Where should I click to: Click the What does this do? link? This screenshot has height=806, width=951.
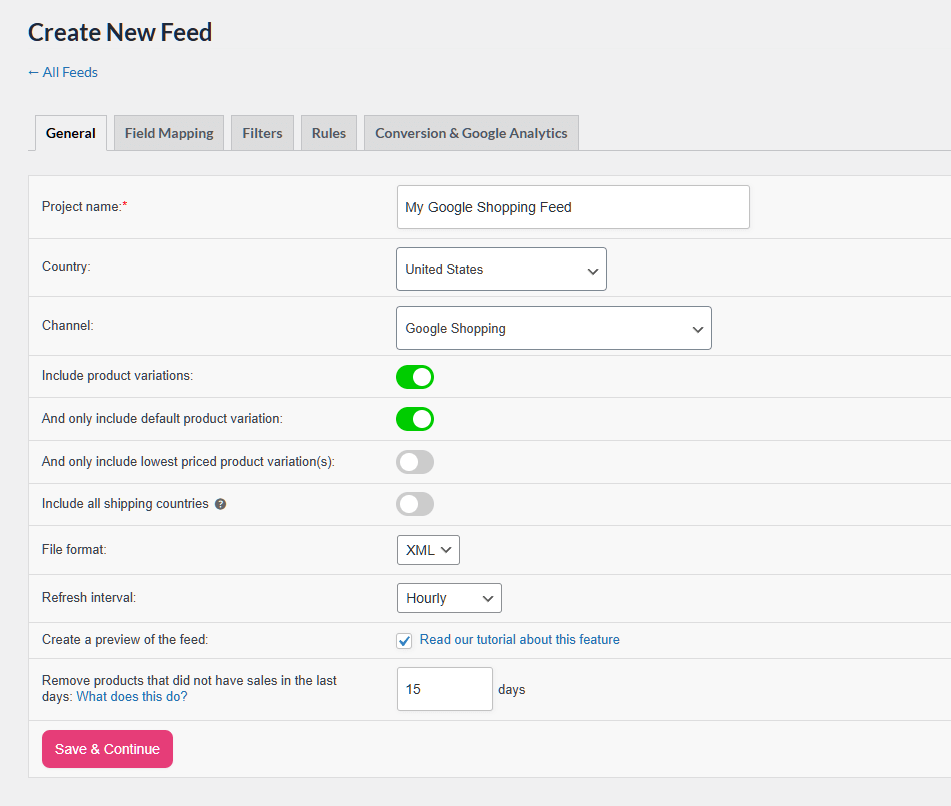(x=132, y=697)
